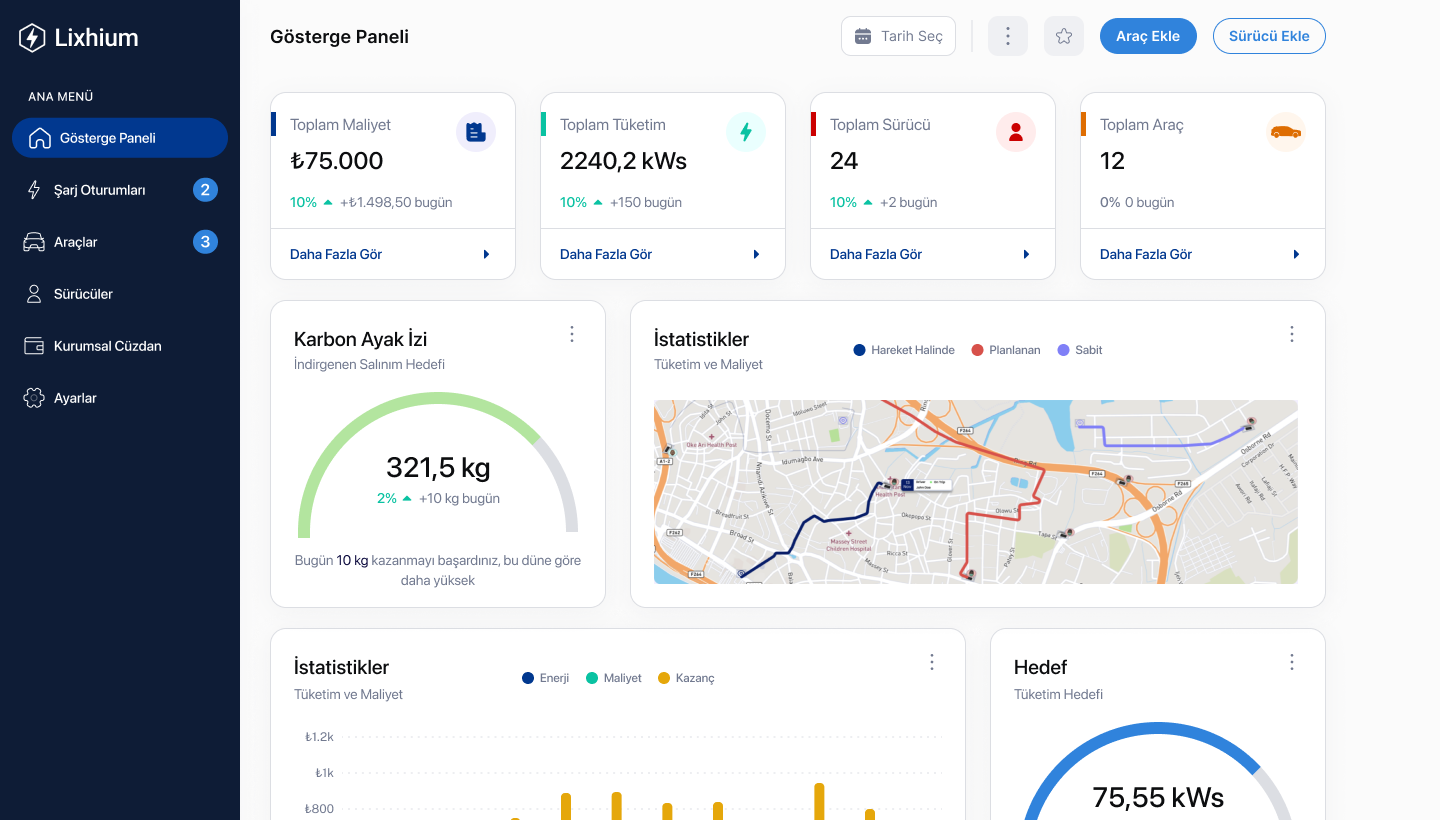Click the Lixhium lightning logo icon
The image size is (1440, 820).
click(x=32, y=38)
